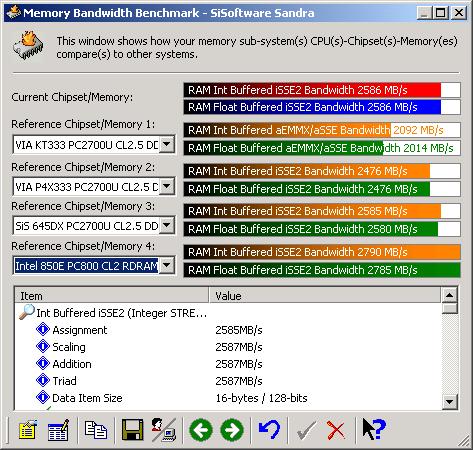Click the yellow notes options icon
Image resolution: width=473 pixels, height=450 pixels.
[28, 429]
